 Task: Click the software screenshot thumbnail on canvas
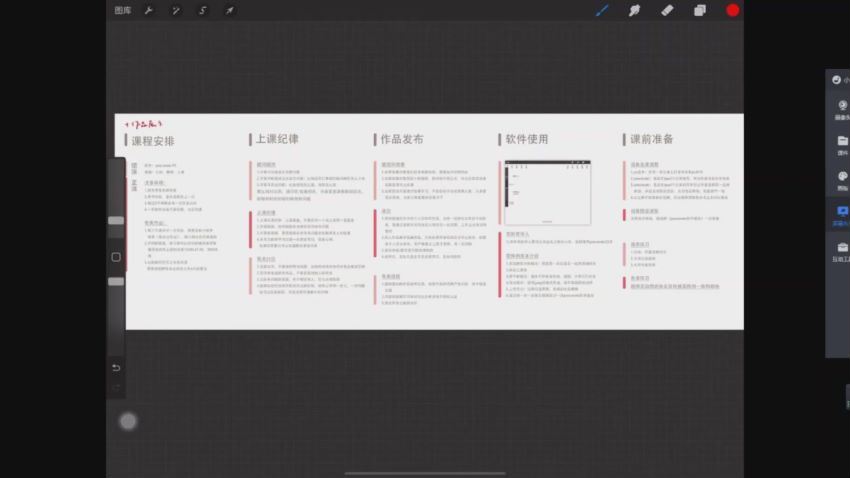[548, 192]
